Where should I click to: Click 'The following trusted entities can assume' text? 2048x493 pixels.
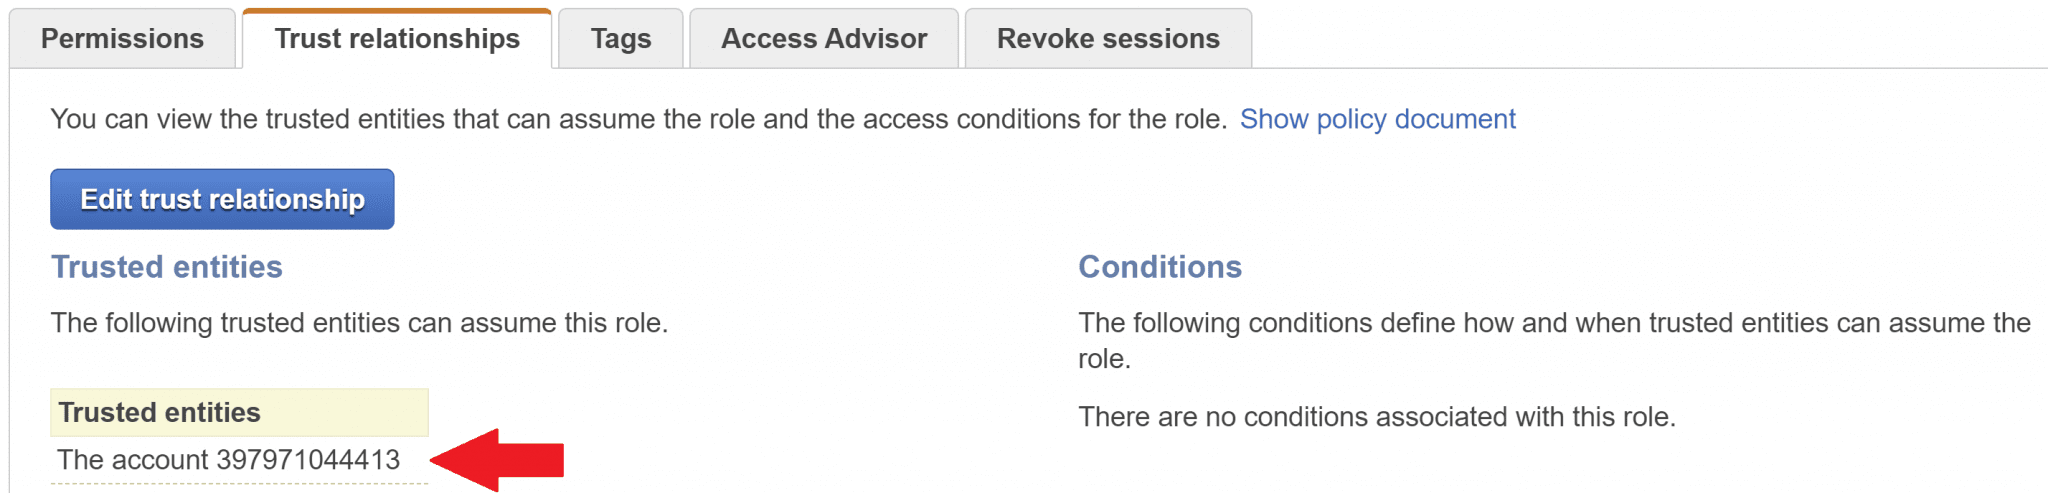click(359, 323)
